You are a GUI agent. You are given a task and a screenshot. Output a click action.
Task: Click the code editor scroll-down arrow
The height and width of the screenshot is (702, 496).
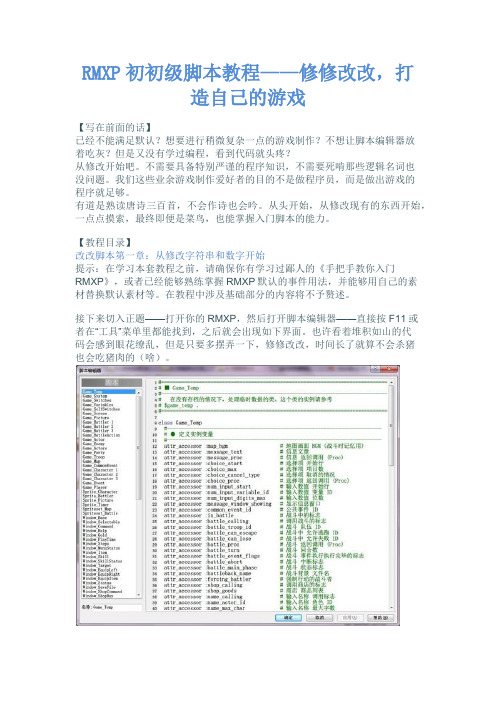click(x=391, y=608)
